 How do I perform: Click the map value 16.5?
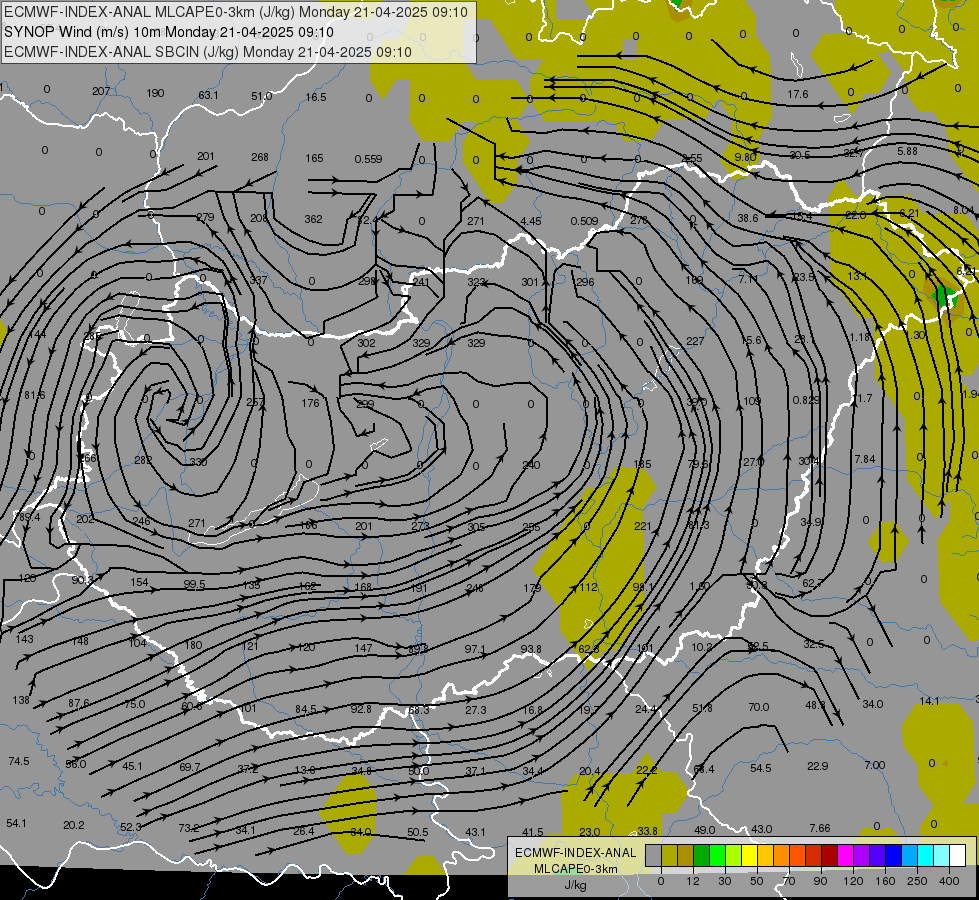pyautogui.click(x=316, y=97)
